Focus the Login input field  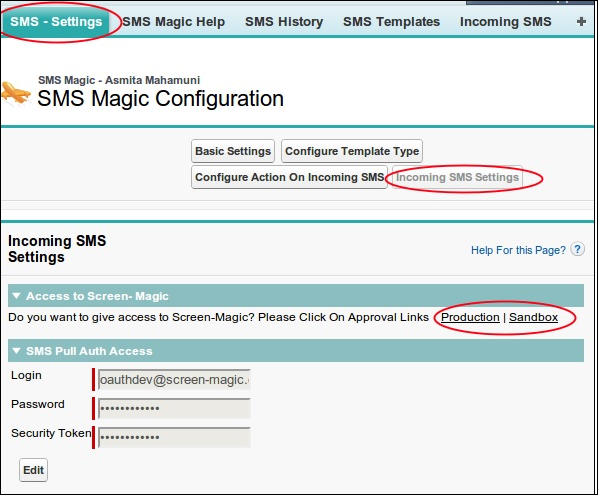click(x=174, y=379)
